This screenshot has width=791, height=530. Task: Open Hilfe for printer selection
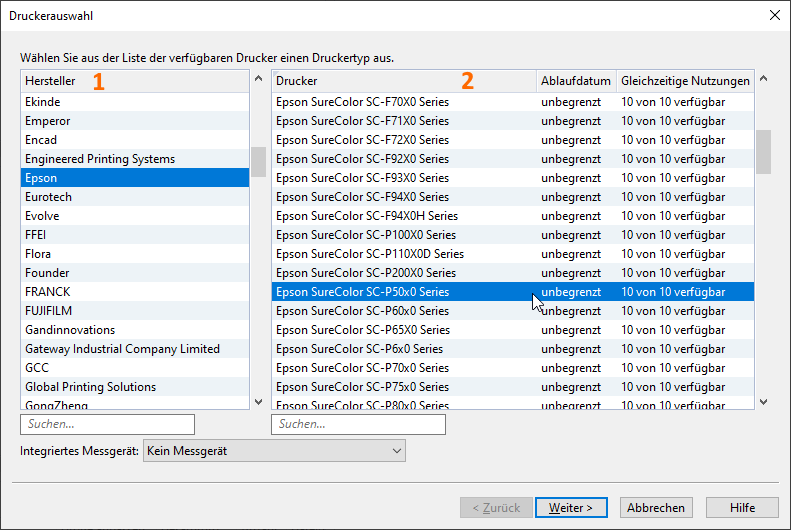pos(742,508)
